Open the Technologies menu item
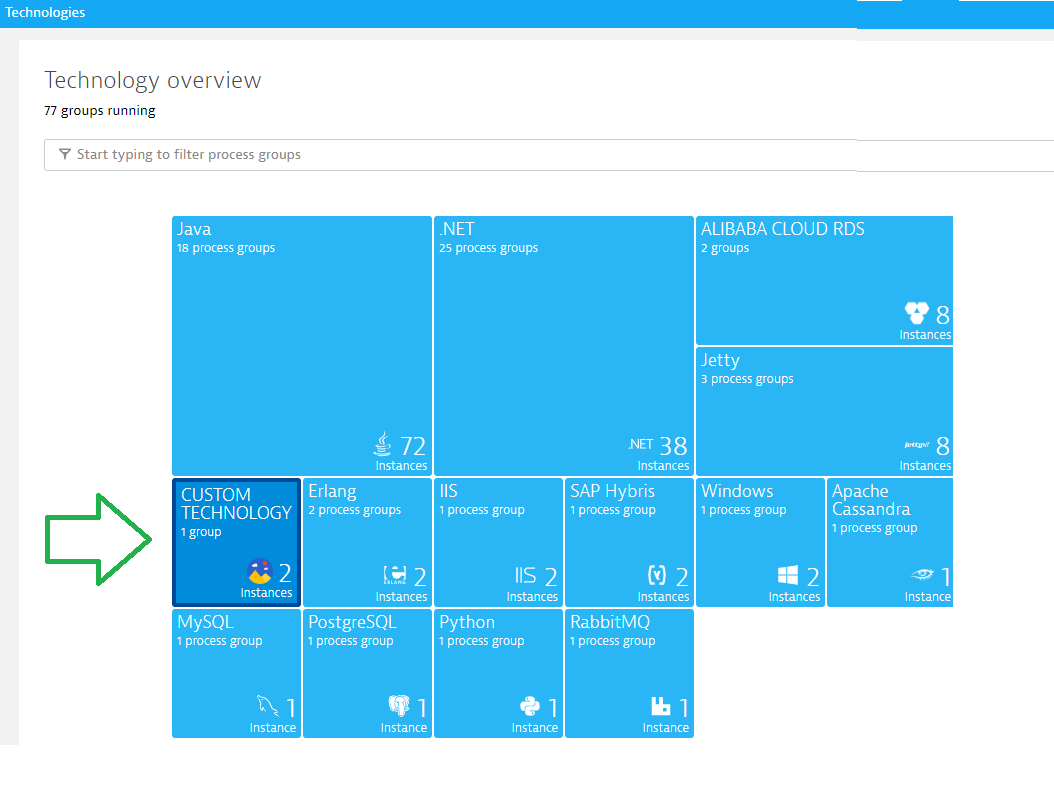The width and height of the screenshot is (1054, 786). [45, 13]
